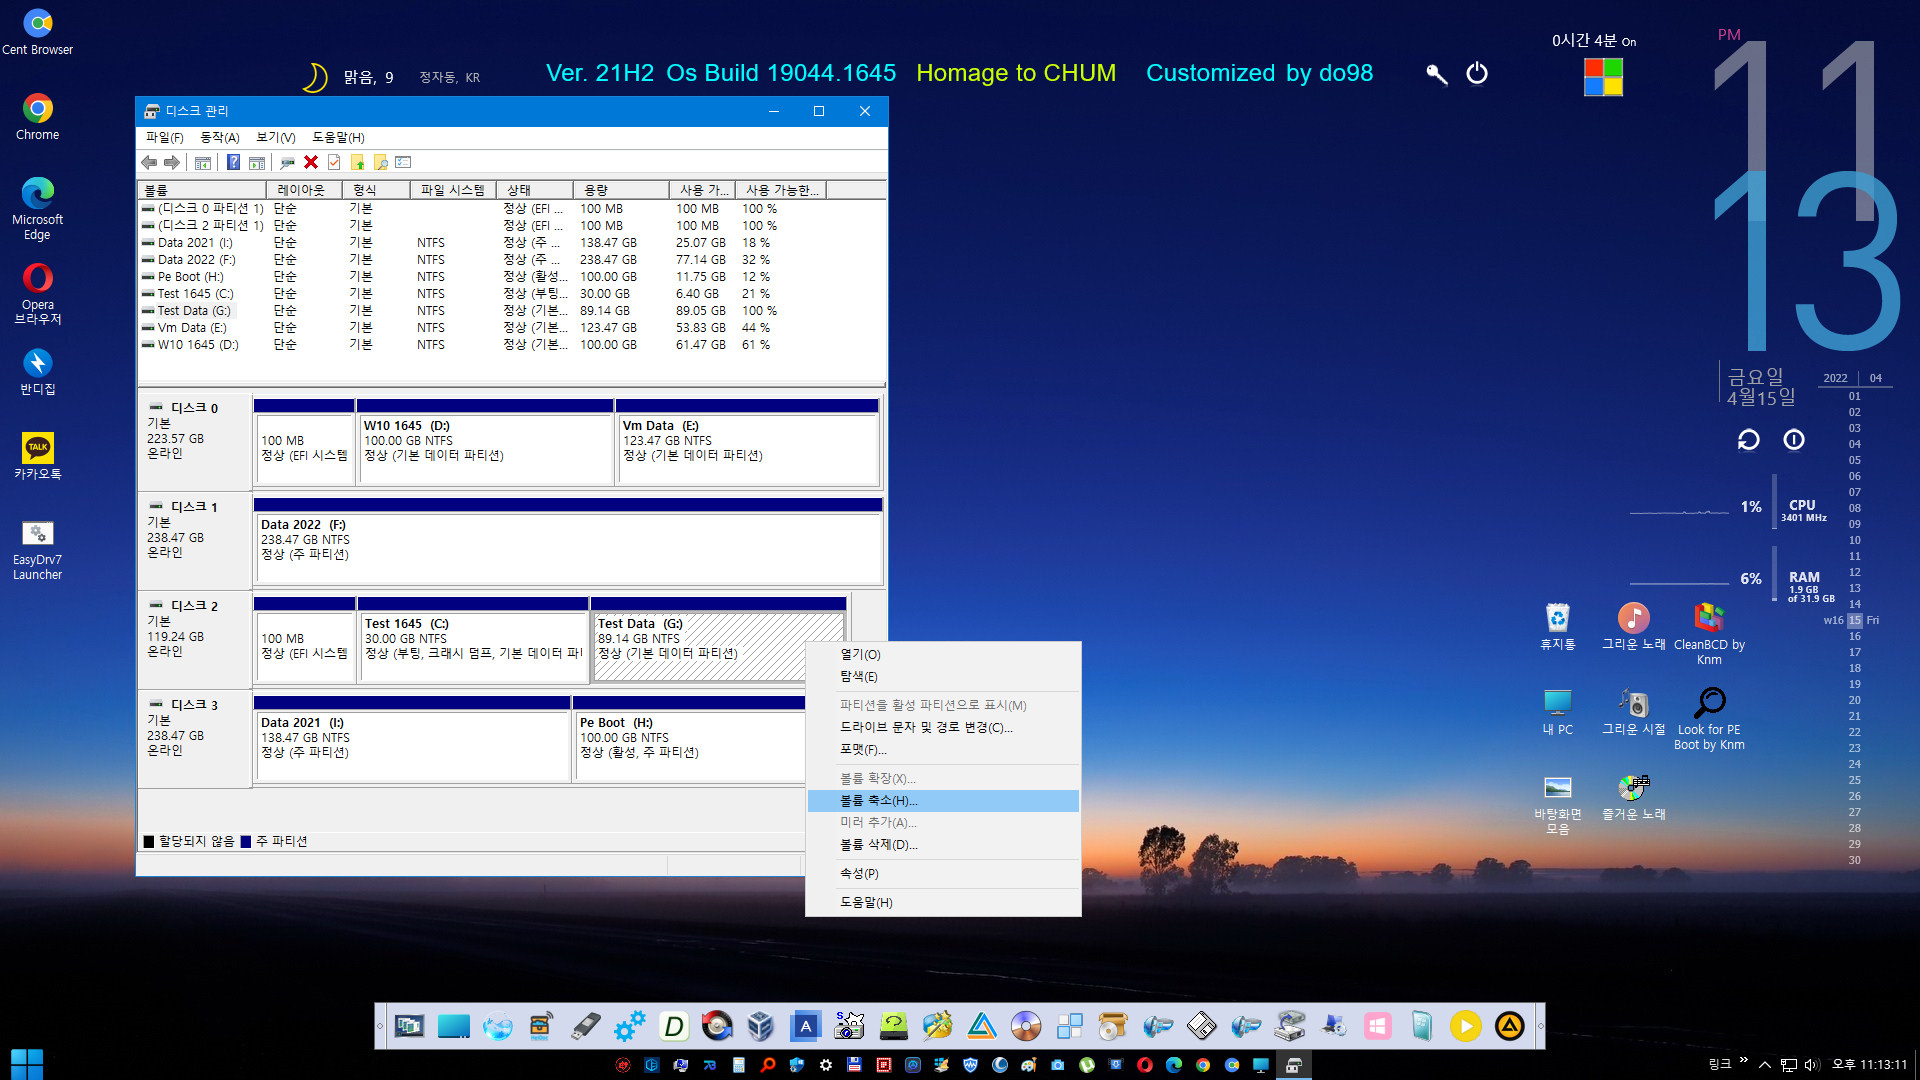Image resolution: width=1920 pixels, height=1080 pixels.
Task: Select Data 2021 (I:) row in volume list
Action: 511,243
